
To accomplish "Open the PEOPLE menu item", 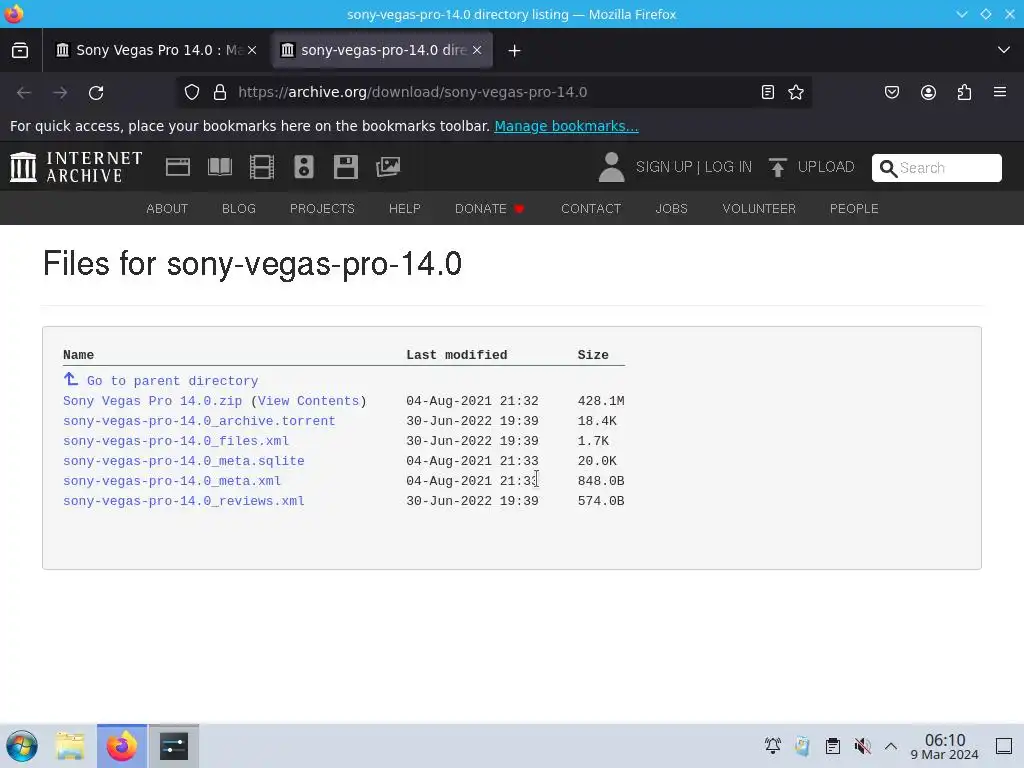I will (x=854, y=209).
